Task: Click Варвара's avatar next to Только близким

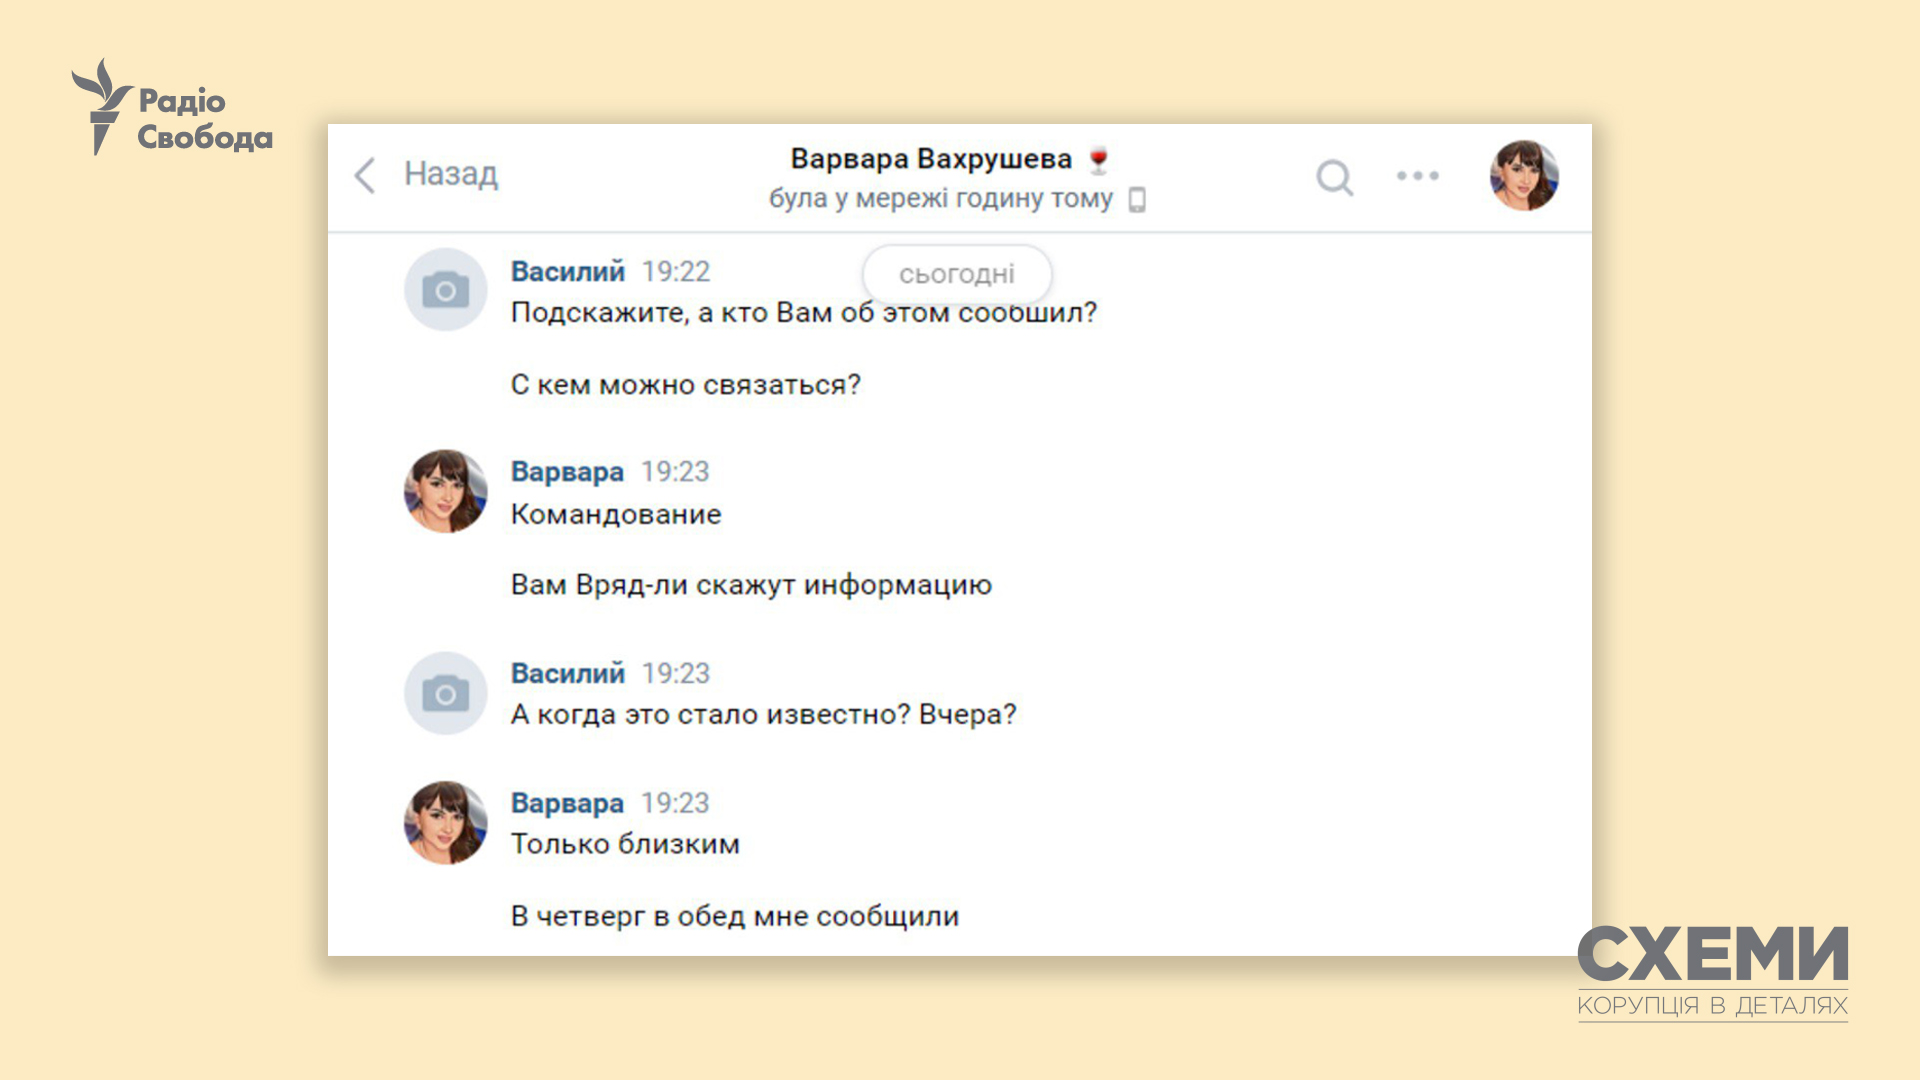Action: click(x=445, y=823)
